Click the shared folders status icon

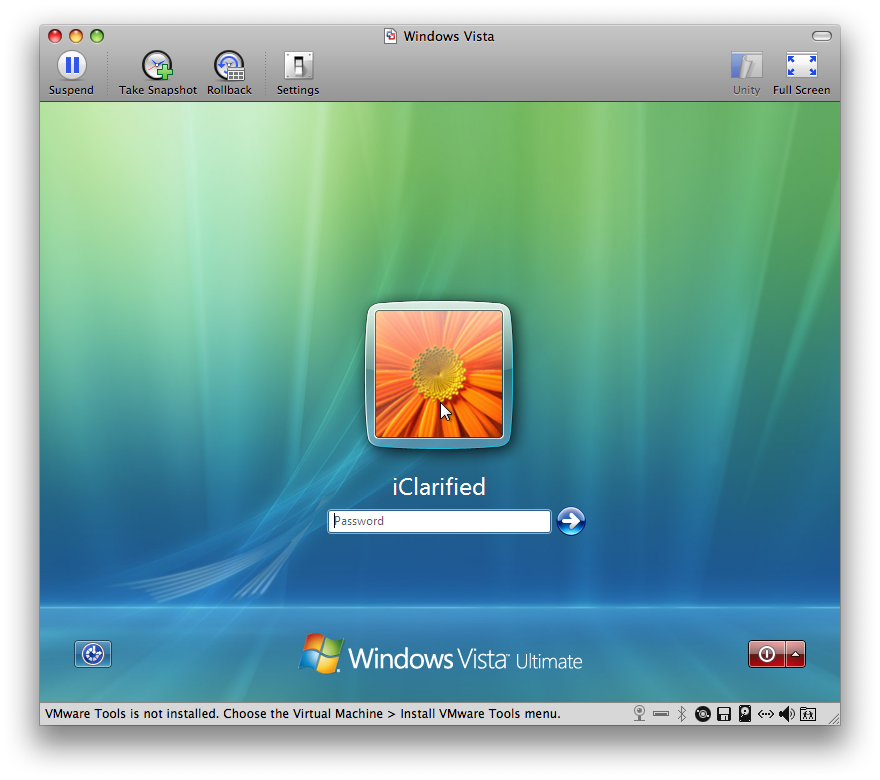click(808, 714)
